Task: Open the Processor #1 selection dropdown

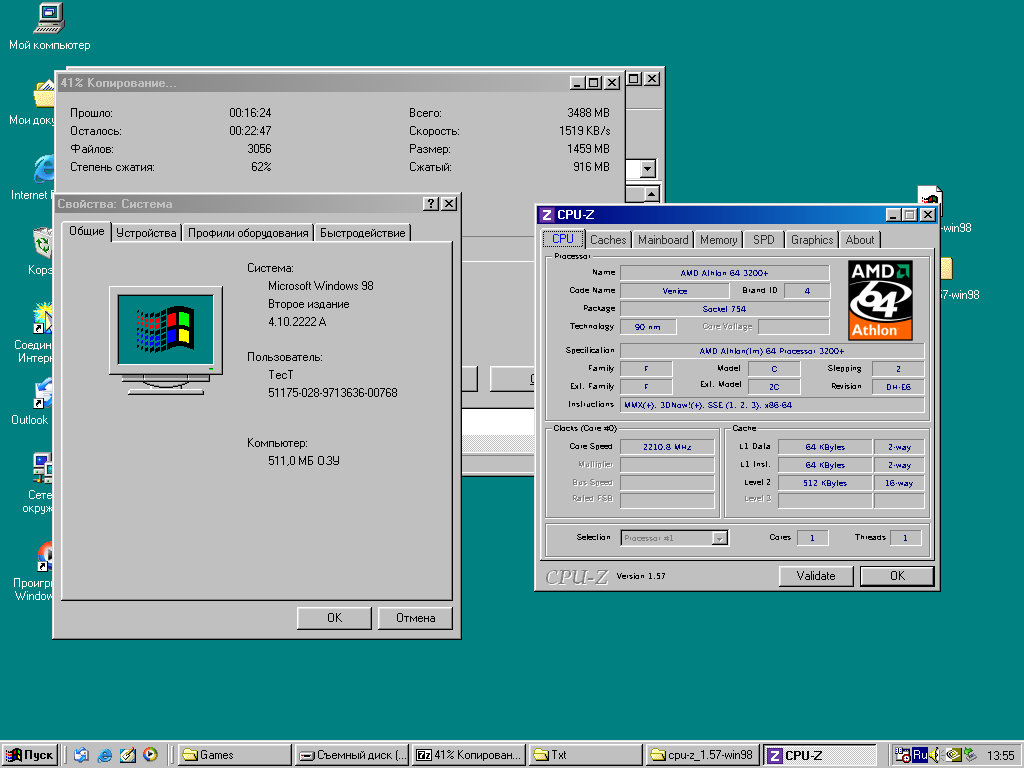Action: click(718, 538)
